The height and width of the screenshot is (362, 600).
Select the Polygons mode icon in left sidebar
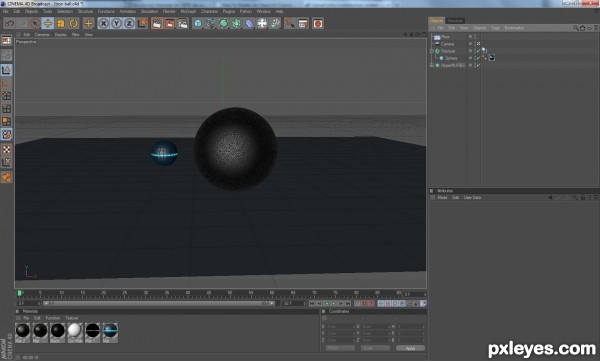tap(7, 121)
